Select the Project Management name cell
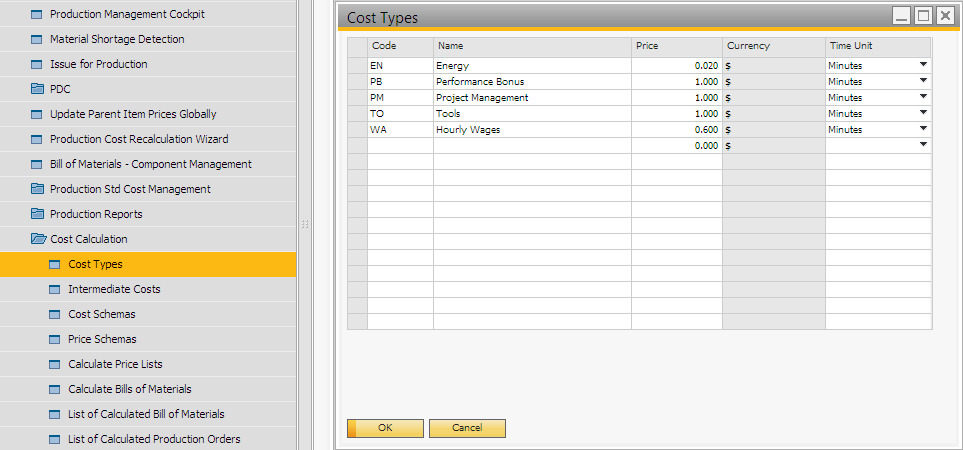The height and width of the screenshot is (450, 963). coord(531,97)
